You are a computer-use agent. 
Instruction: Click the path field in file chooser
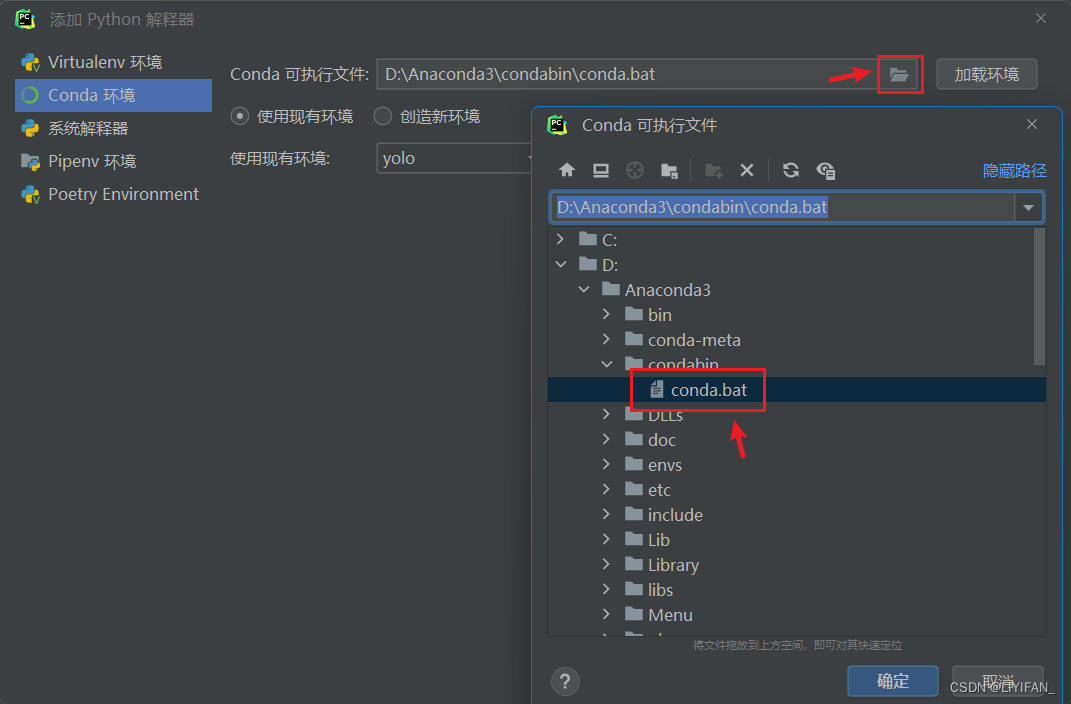(782, 207)
